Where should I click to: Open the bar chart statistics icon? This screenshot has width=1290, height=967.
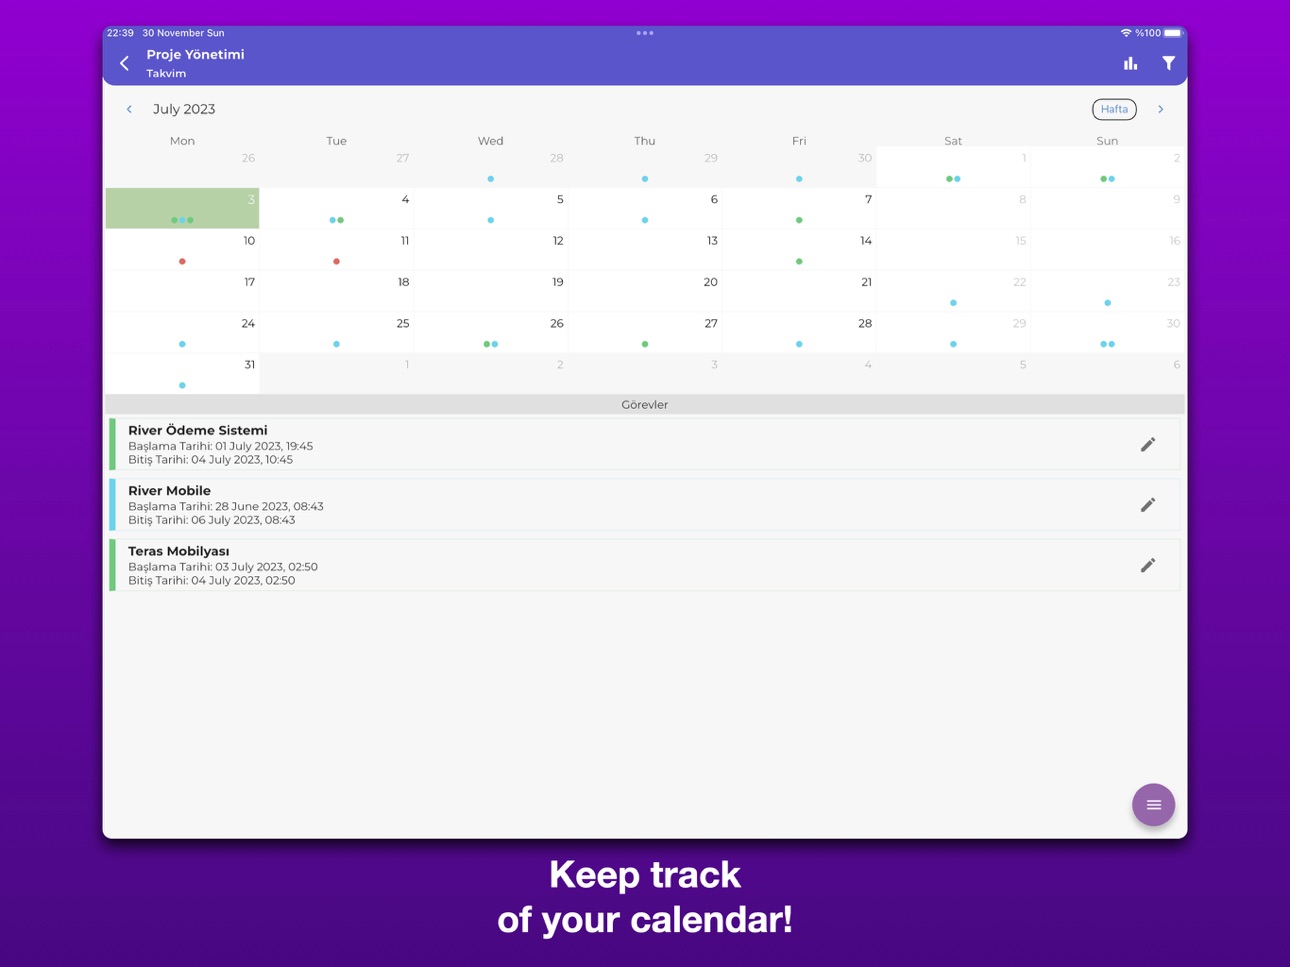pos(1130,63)
